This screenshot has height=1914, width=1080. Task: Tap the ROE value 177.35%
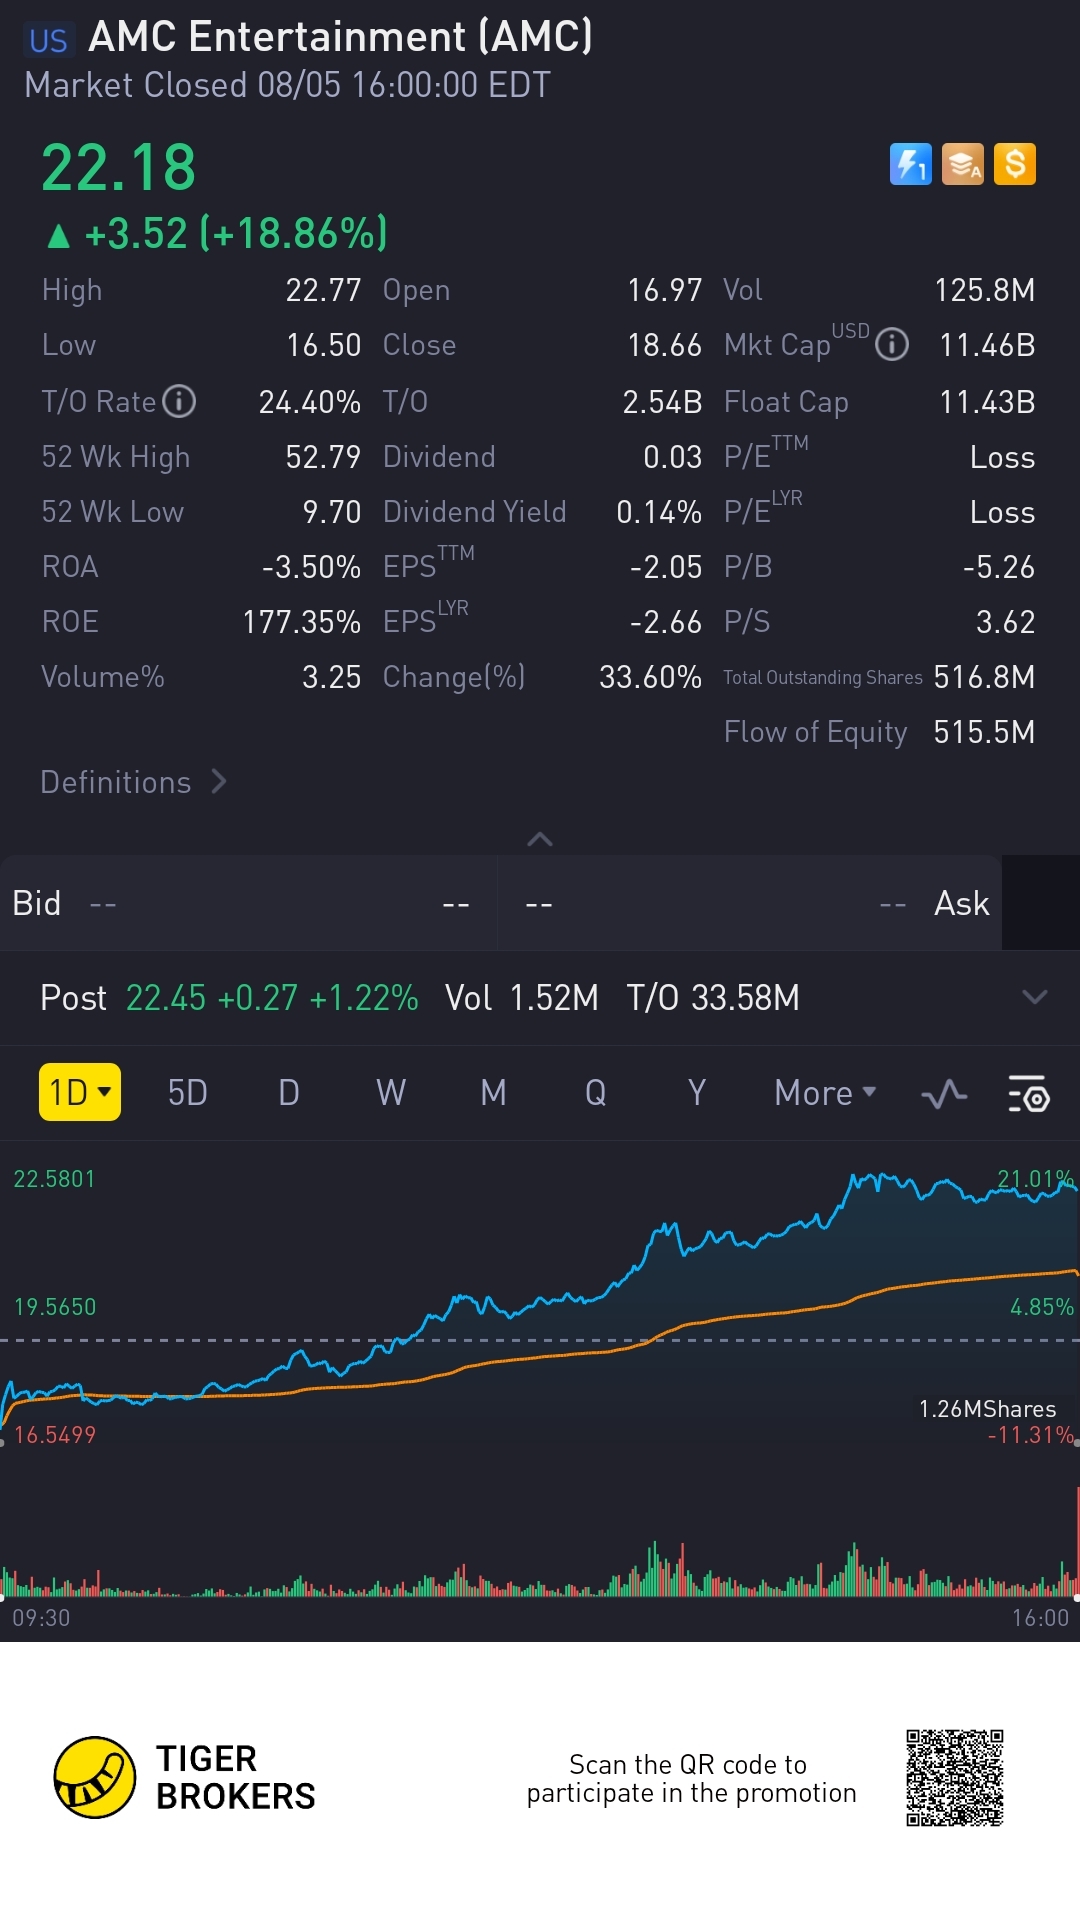pos(301,622)
